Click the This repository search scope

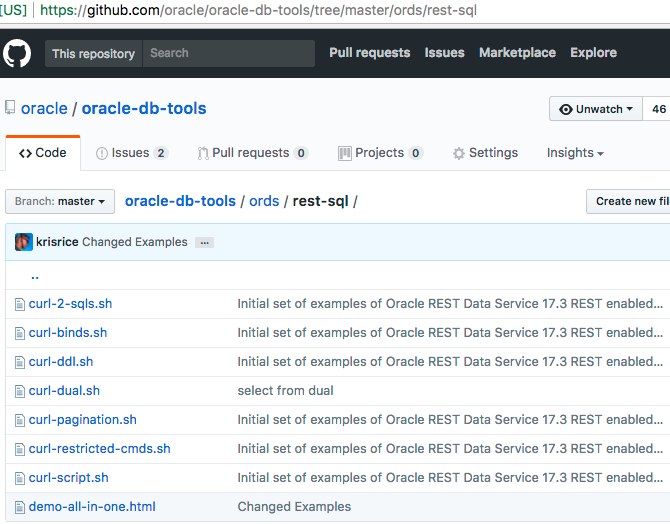[94, 53]
